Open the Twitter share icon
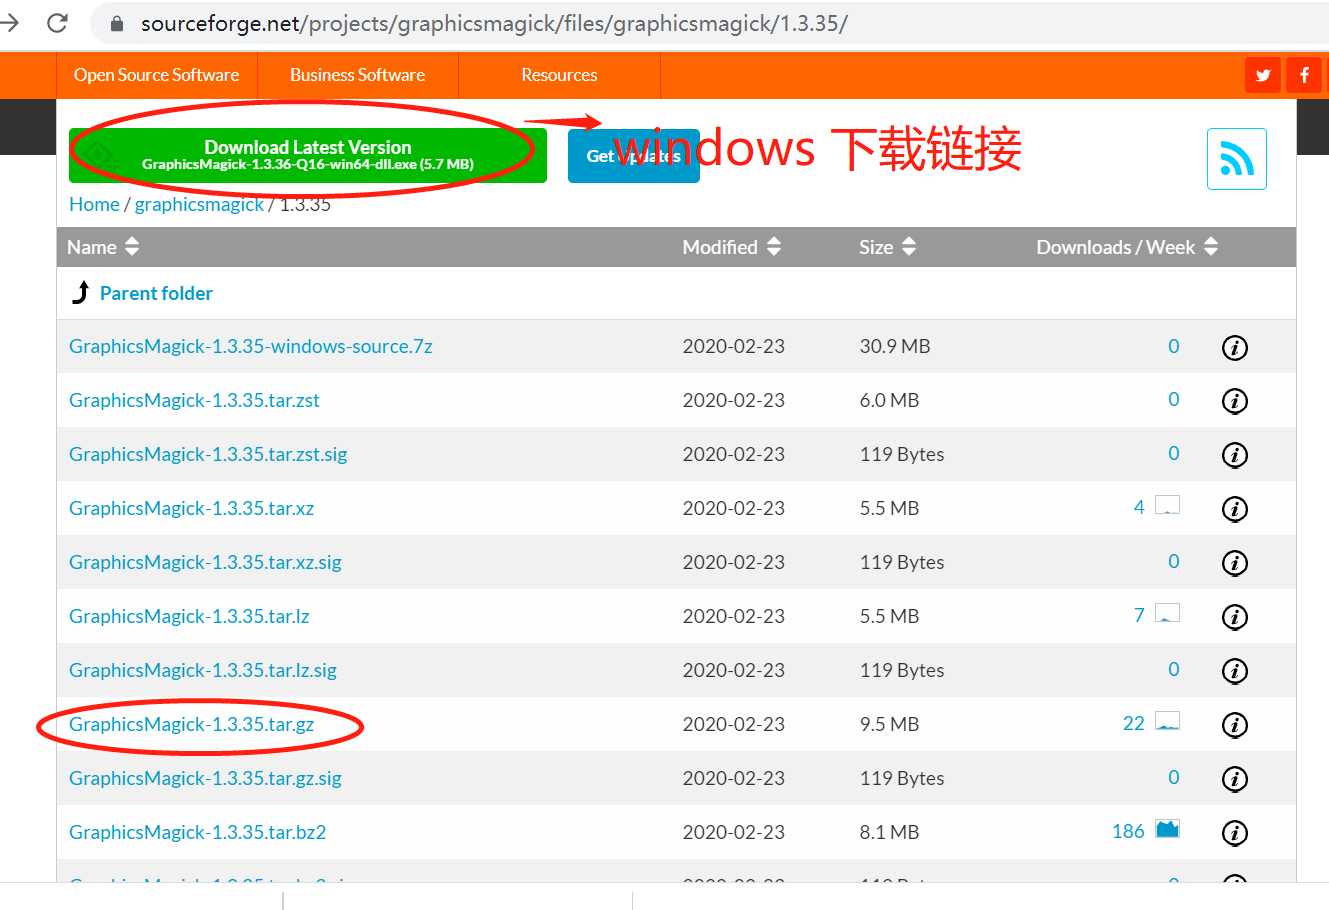Viewport: 1329px width, 910px height. pos(1262,75)
